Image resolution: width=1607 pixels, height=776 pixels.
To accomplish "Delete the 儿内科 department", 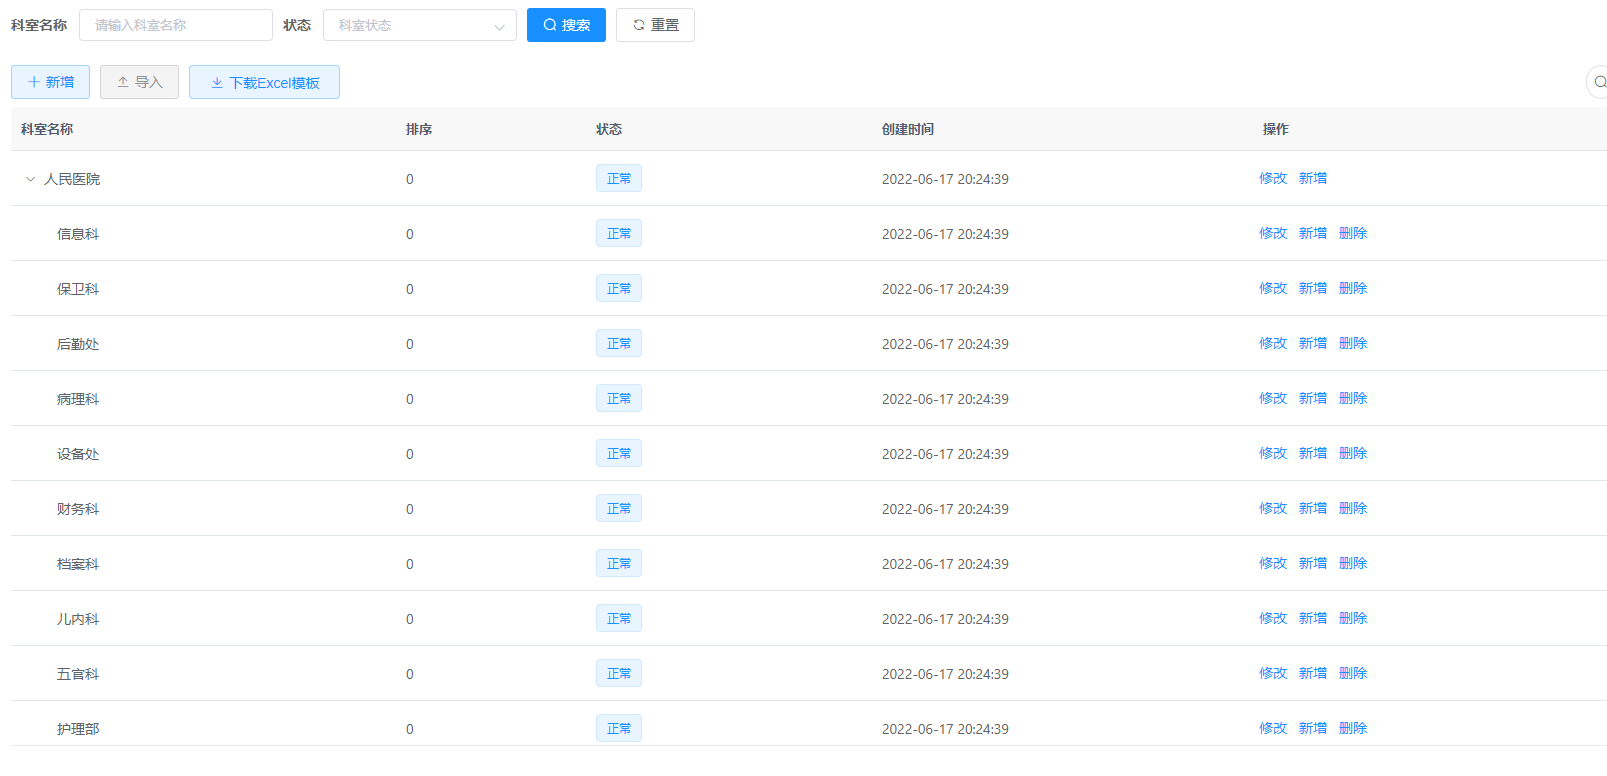I will point(1353,618).
